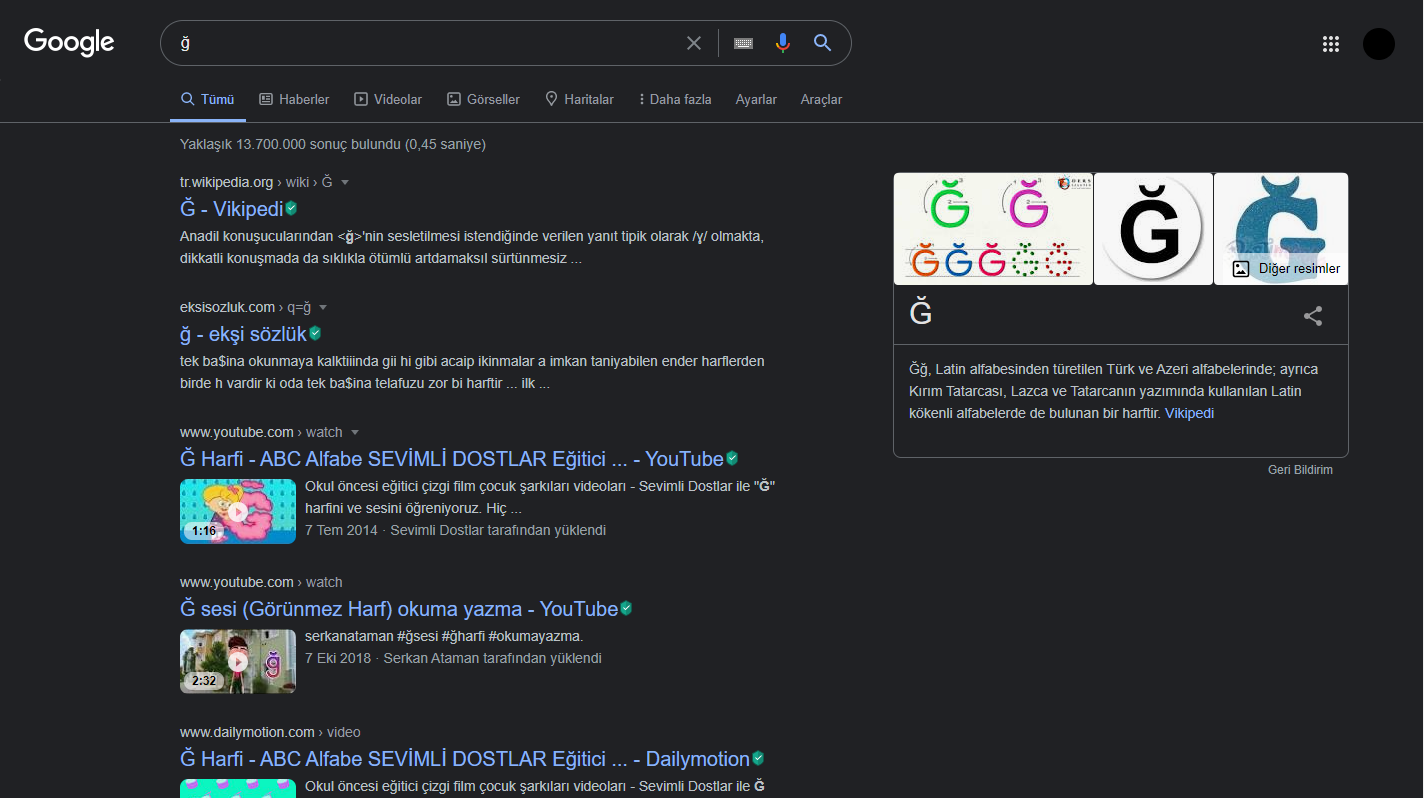Switch to the Haberler tab
Viewport: 1424px width, 798px height.
pyautogui.click(x=294, y=99)
